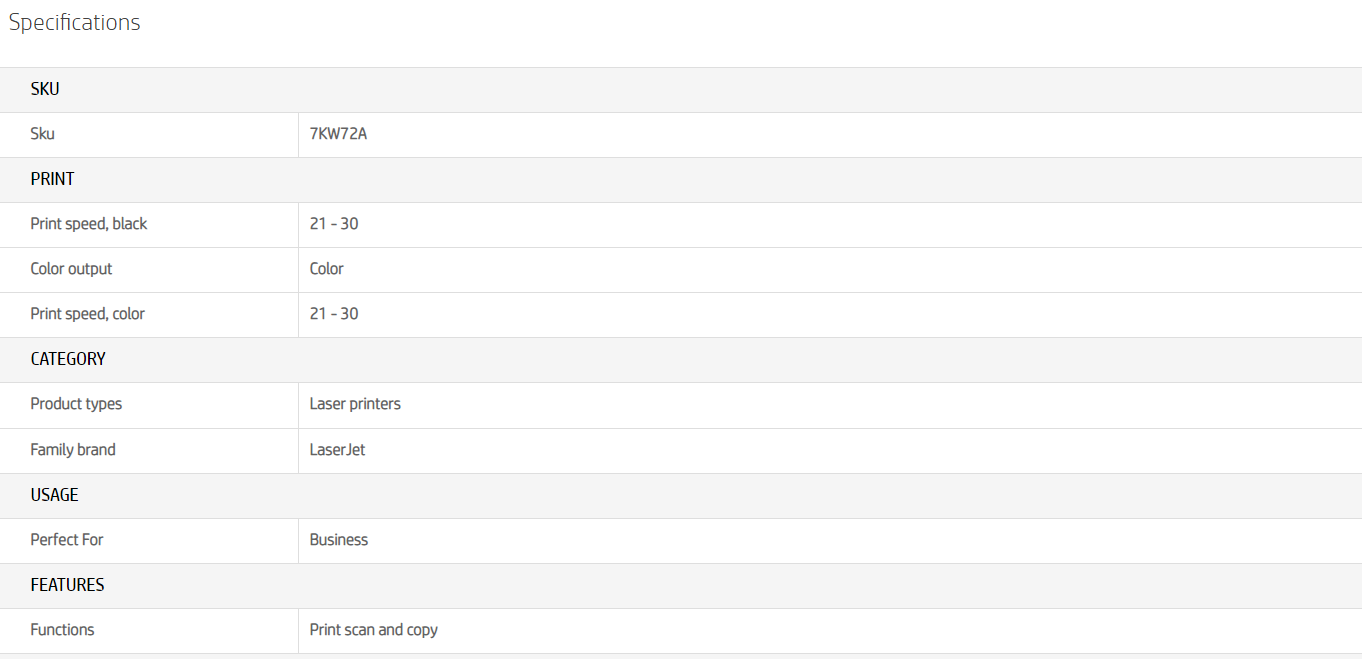
Task: Select the PRINT section header row
Action: pyautogui.click(x=52, y=179)
